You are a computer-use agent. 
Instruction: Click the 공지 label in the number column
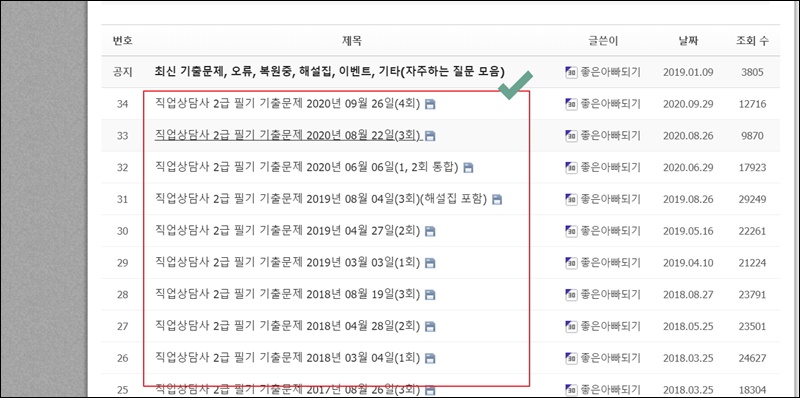[x=122, y=72]
